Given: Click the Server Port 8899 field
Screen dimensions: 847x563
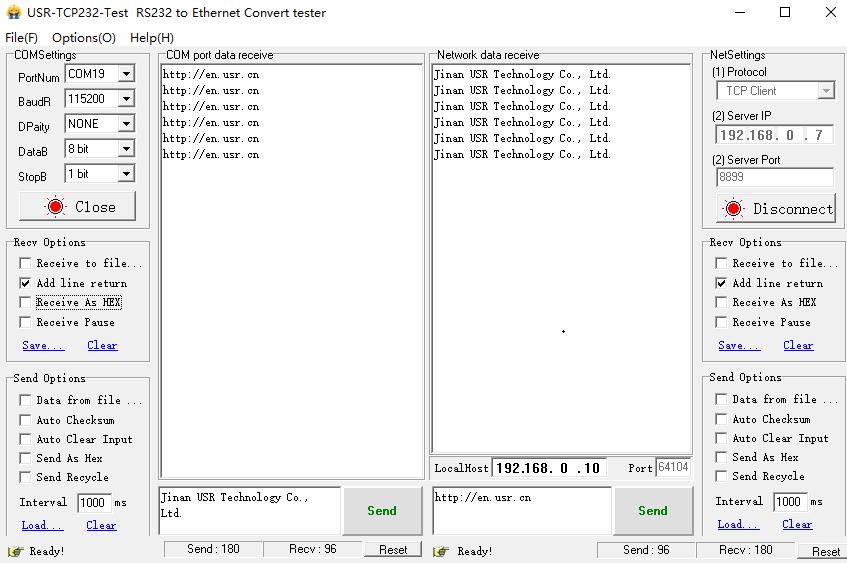Looking at the screenshot, I should click(775, 177).
